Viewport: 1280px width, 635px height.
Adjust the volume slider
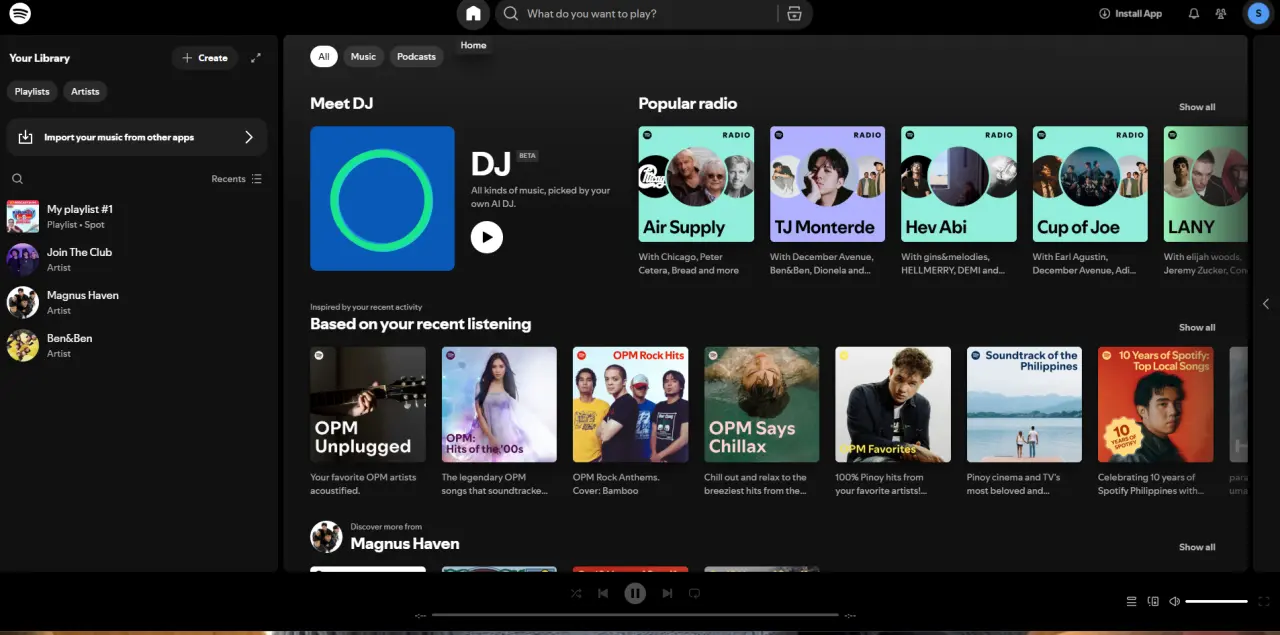(1216, 601)
